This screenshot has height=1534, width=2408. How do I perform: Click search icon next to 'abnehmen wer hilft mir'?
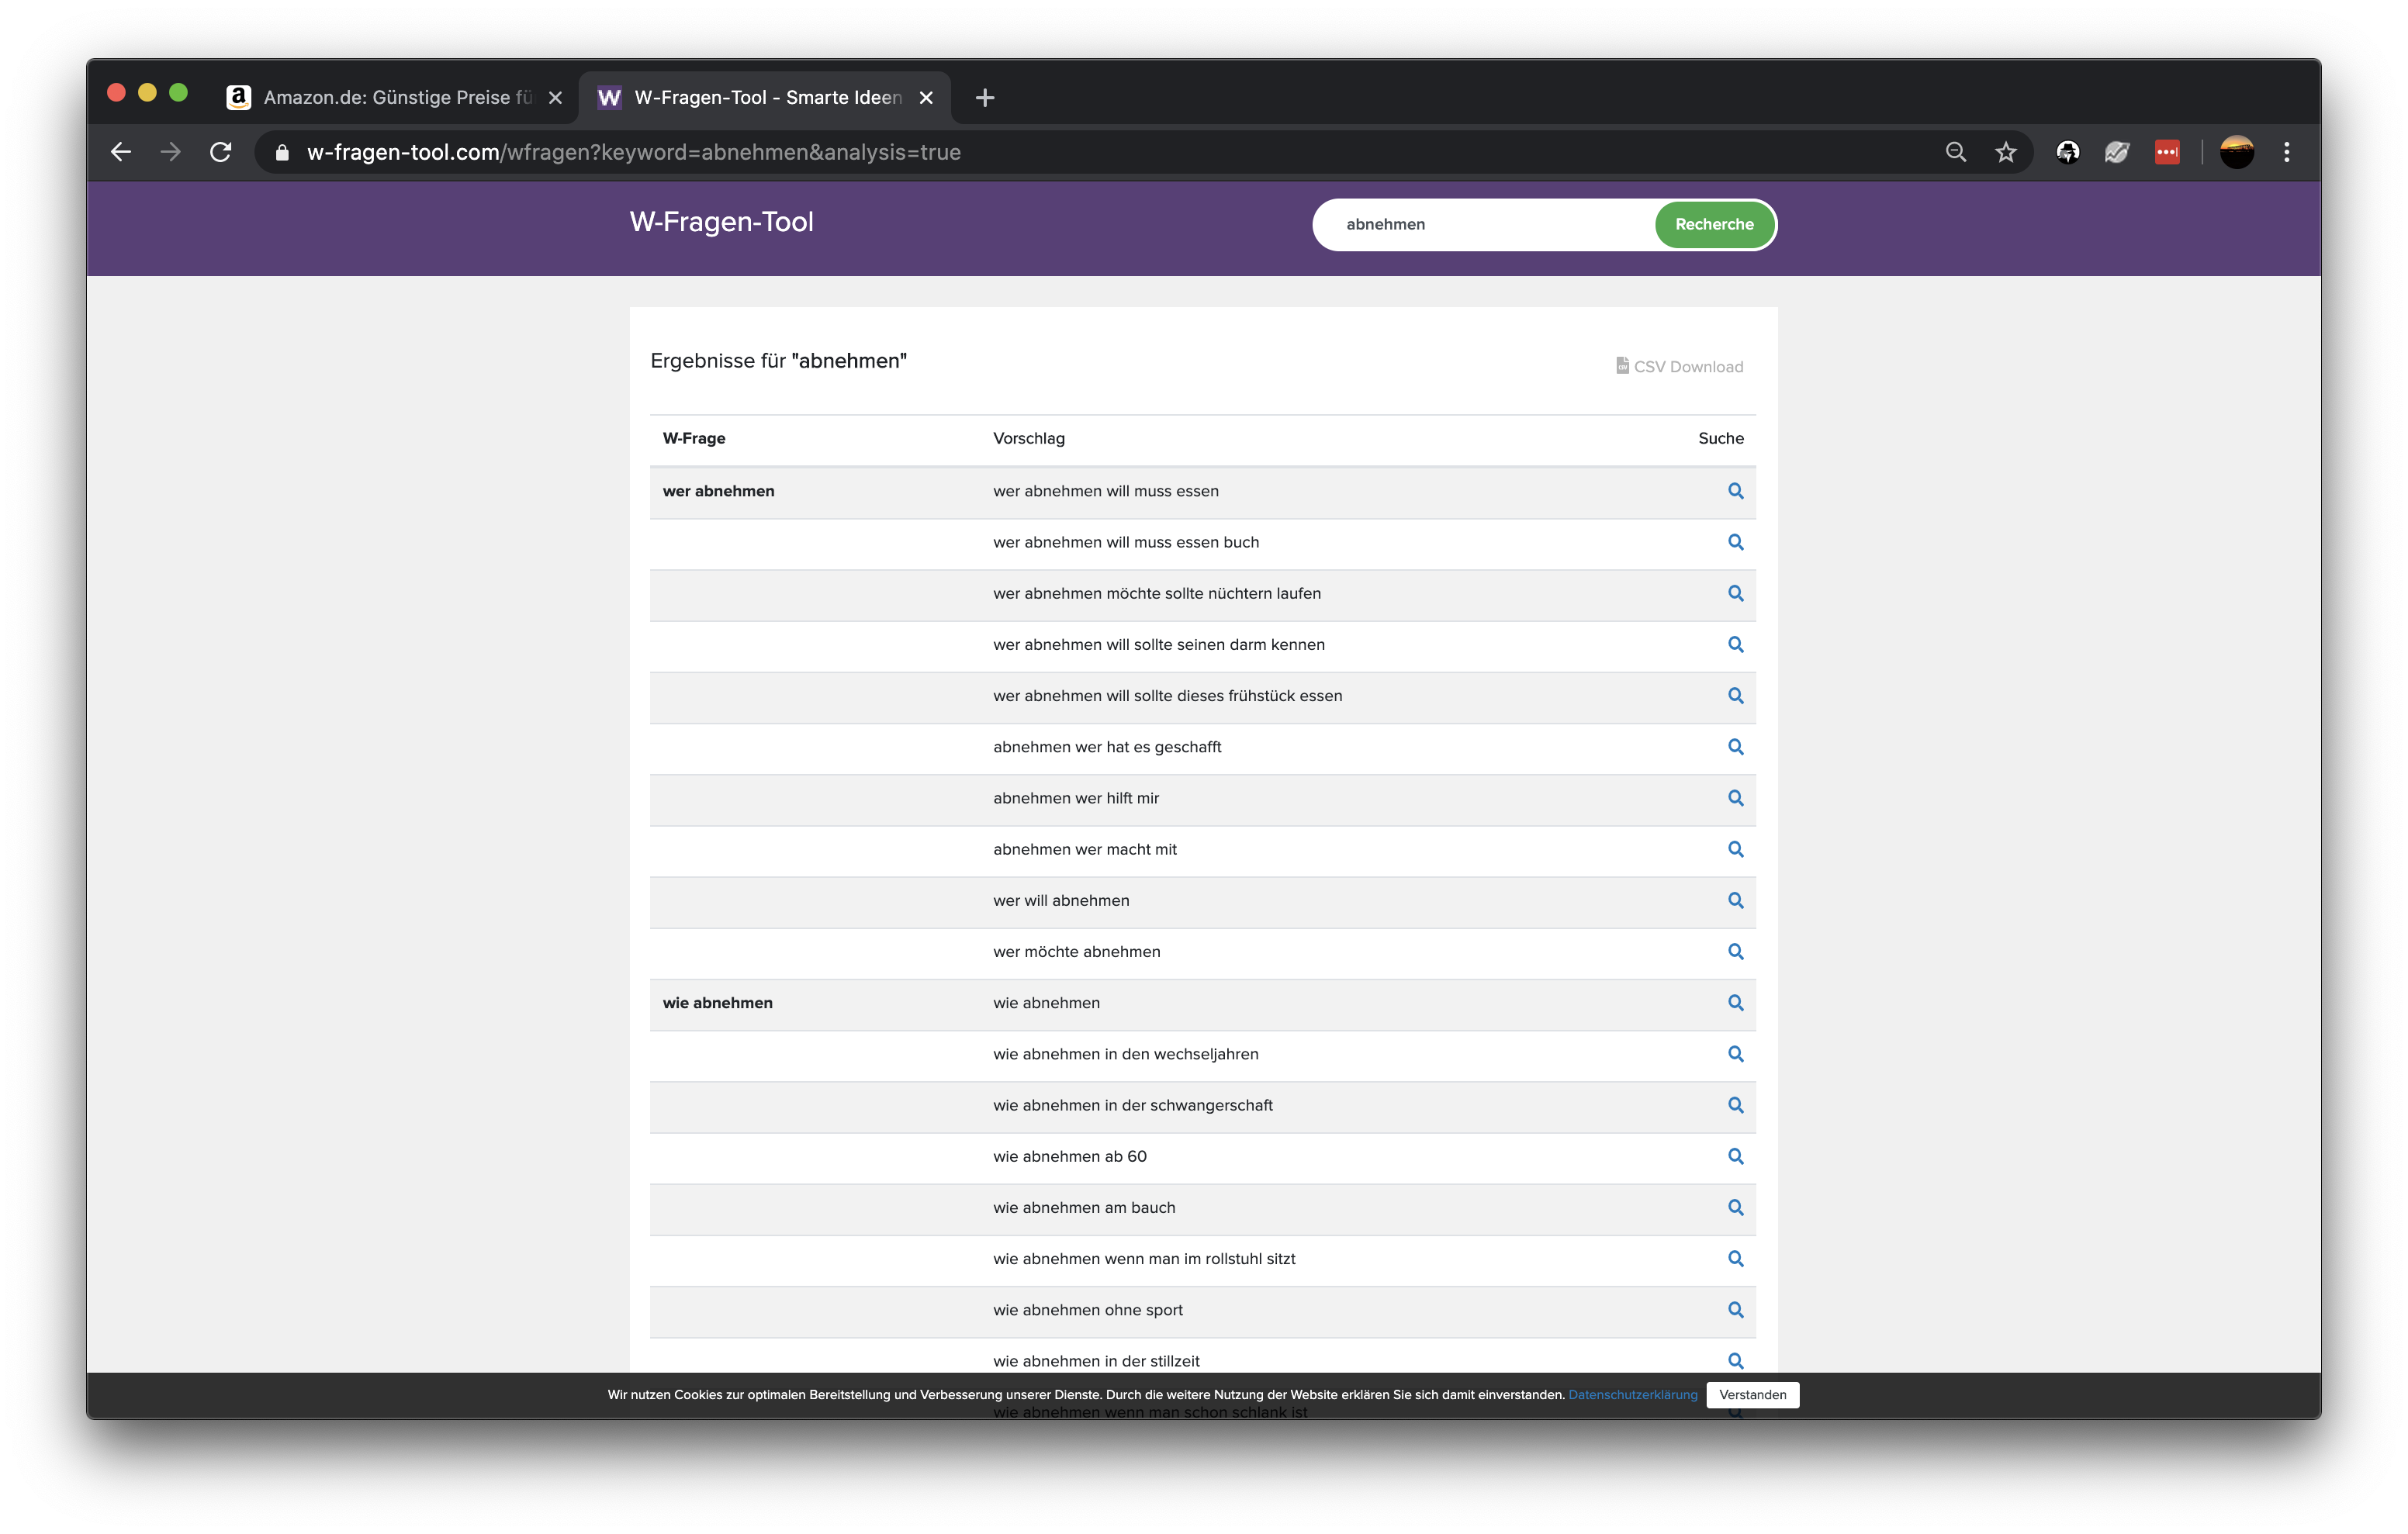tap(1735, 798)
